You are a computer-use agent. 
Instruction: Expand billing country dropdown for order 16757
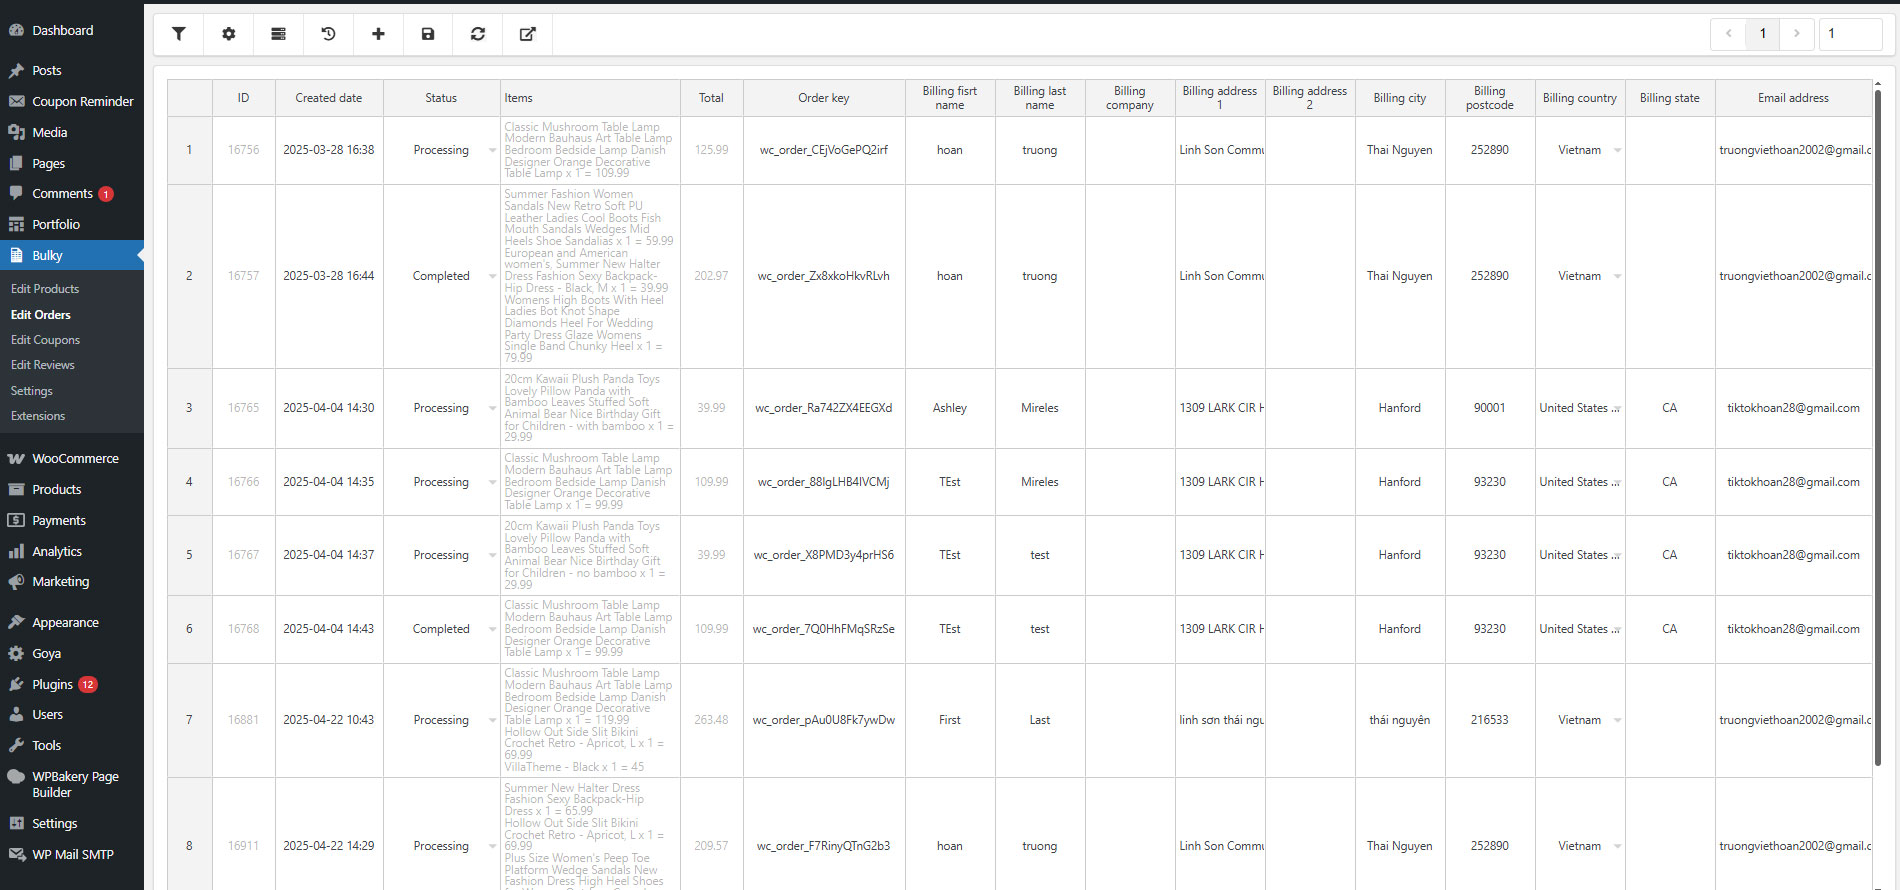pos(1617,276)
